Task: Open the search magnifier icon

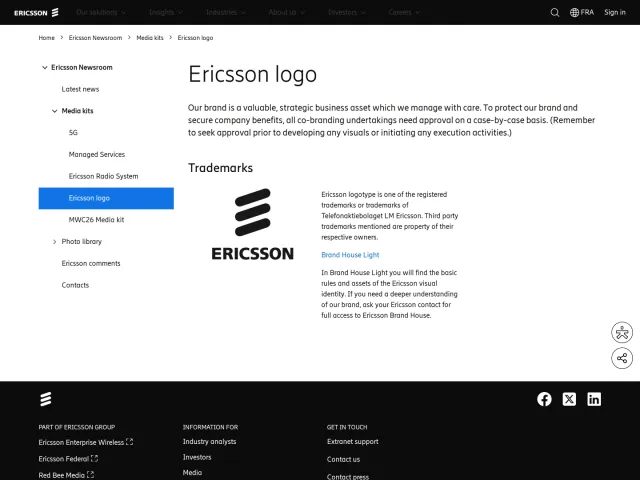Action: pos(555,13)
